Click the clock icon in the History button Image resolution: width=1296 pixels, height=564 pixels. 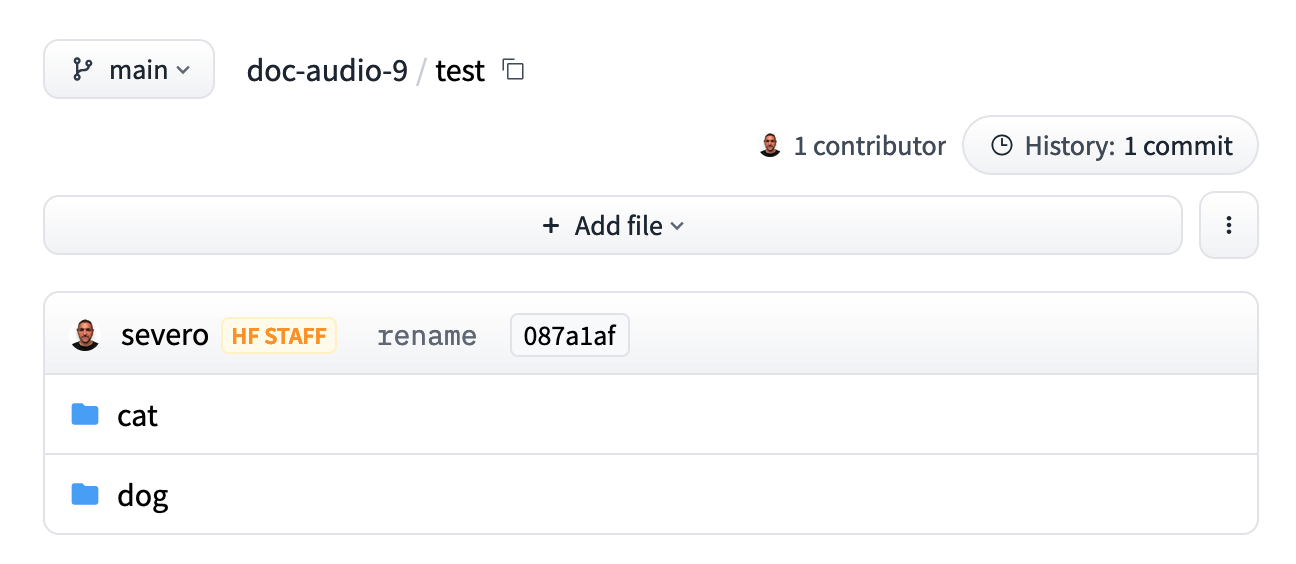pyautogui.click(x=1001, y=146)
